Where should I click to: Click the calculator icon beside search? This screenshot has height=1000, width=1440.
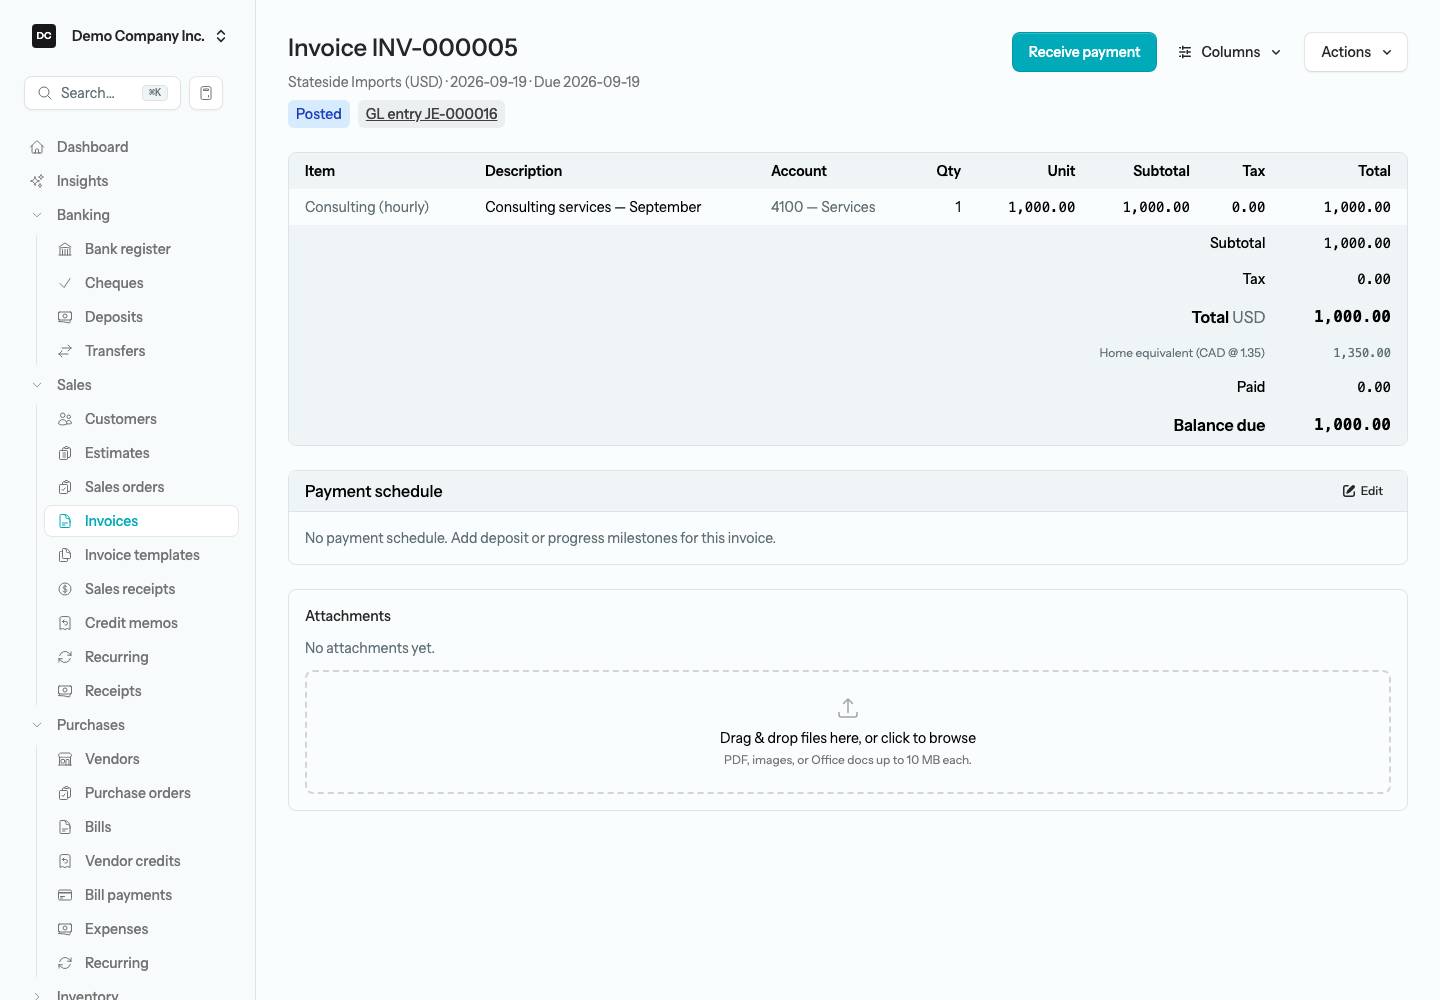click(206, 93)
